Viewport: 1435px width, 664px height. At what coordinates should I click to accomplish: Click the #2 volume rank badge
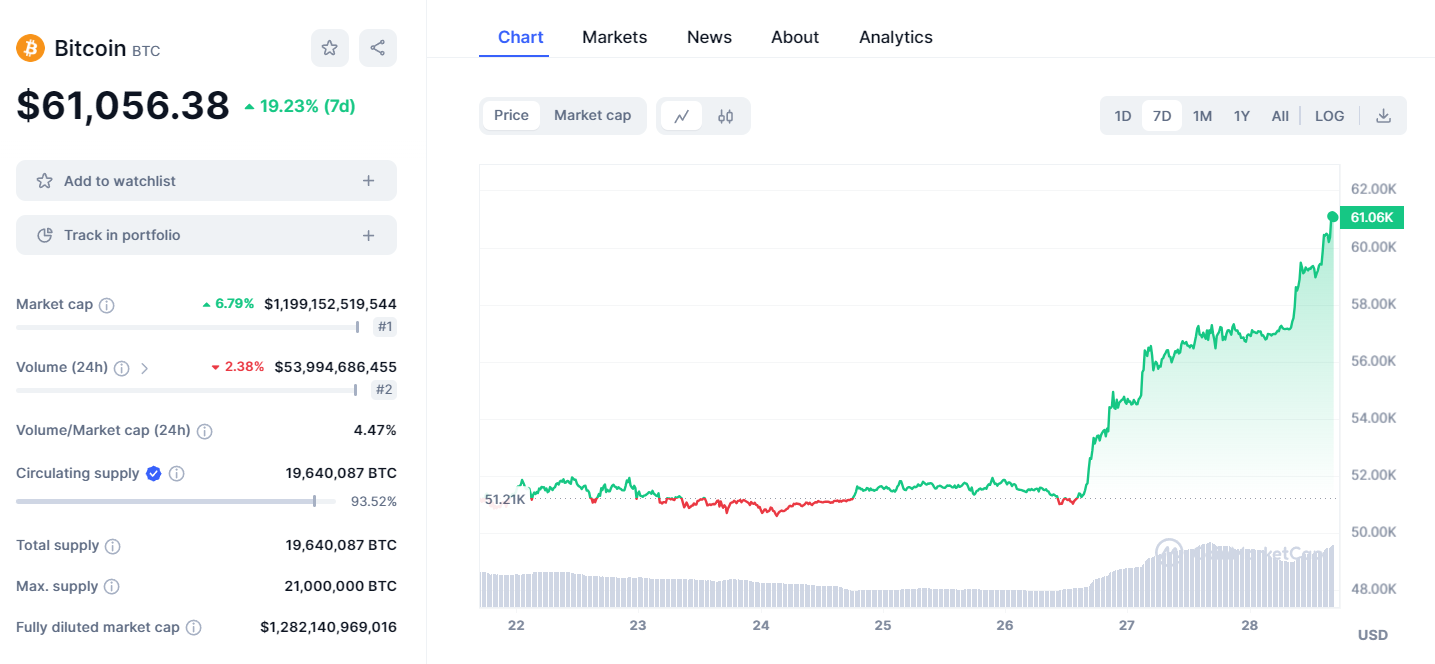(x=384, y=390)
